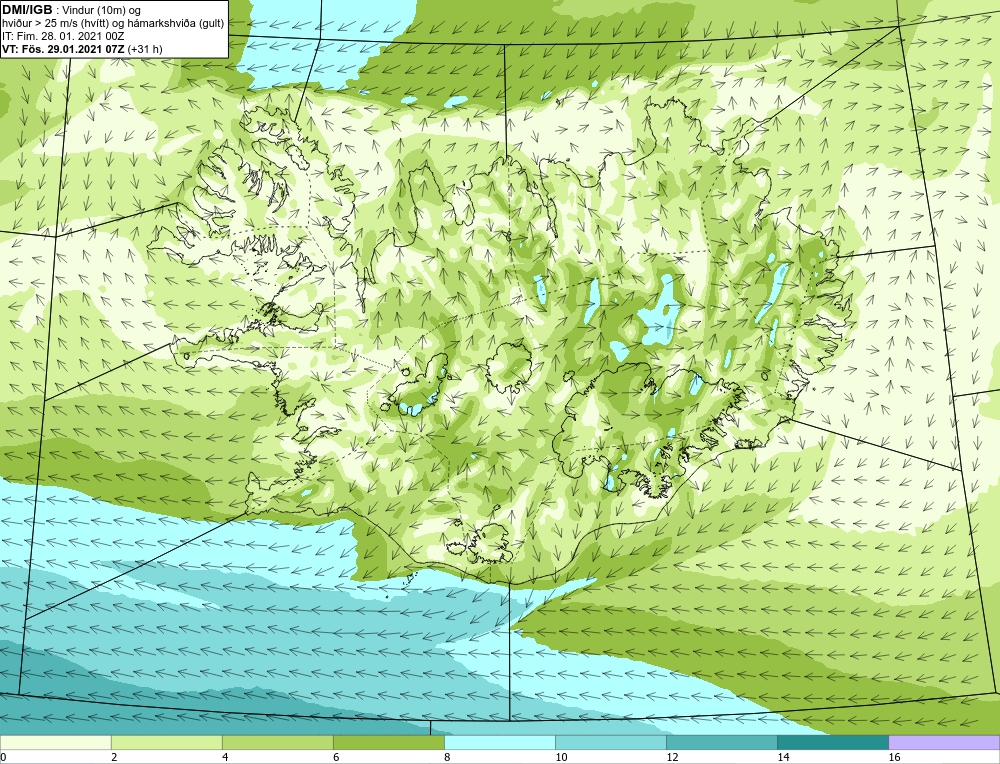This screenshot has width=1000, height=764.
Task: Select the 'hviður > 25 m/s (hvítt)' legend line
Action: pos(113,23)
